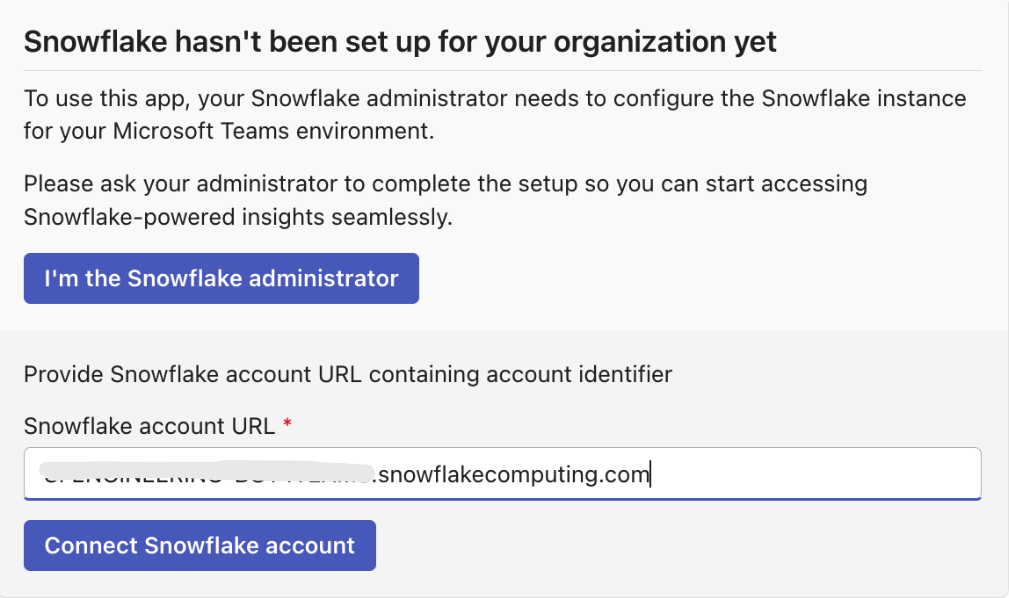This screenshot has height=598, width=1009.
Task: Place cursor after "snowflakecomputing.com" in the field
Action: 651,474
